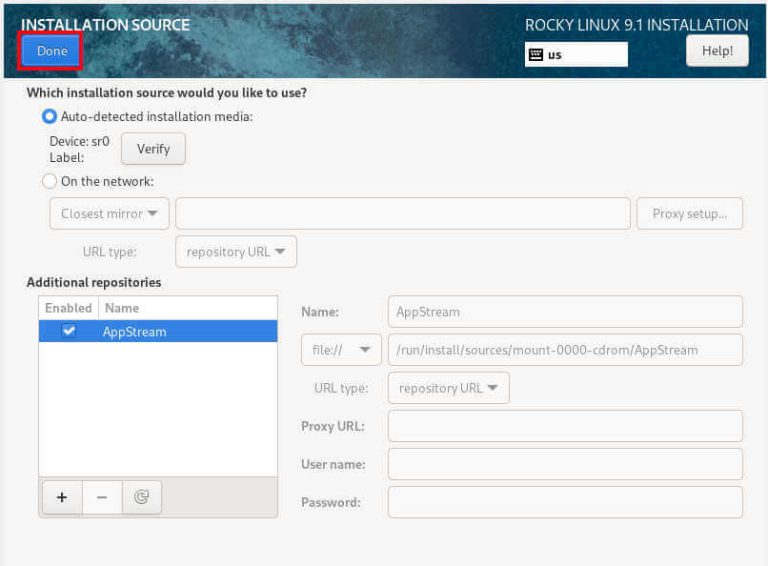Click the reset repository changes icon

(142, 497)
